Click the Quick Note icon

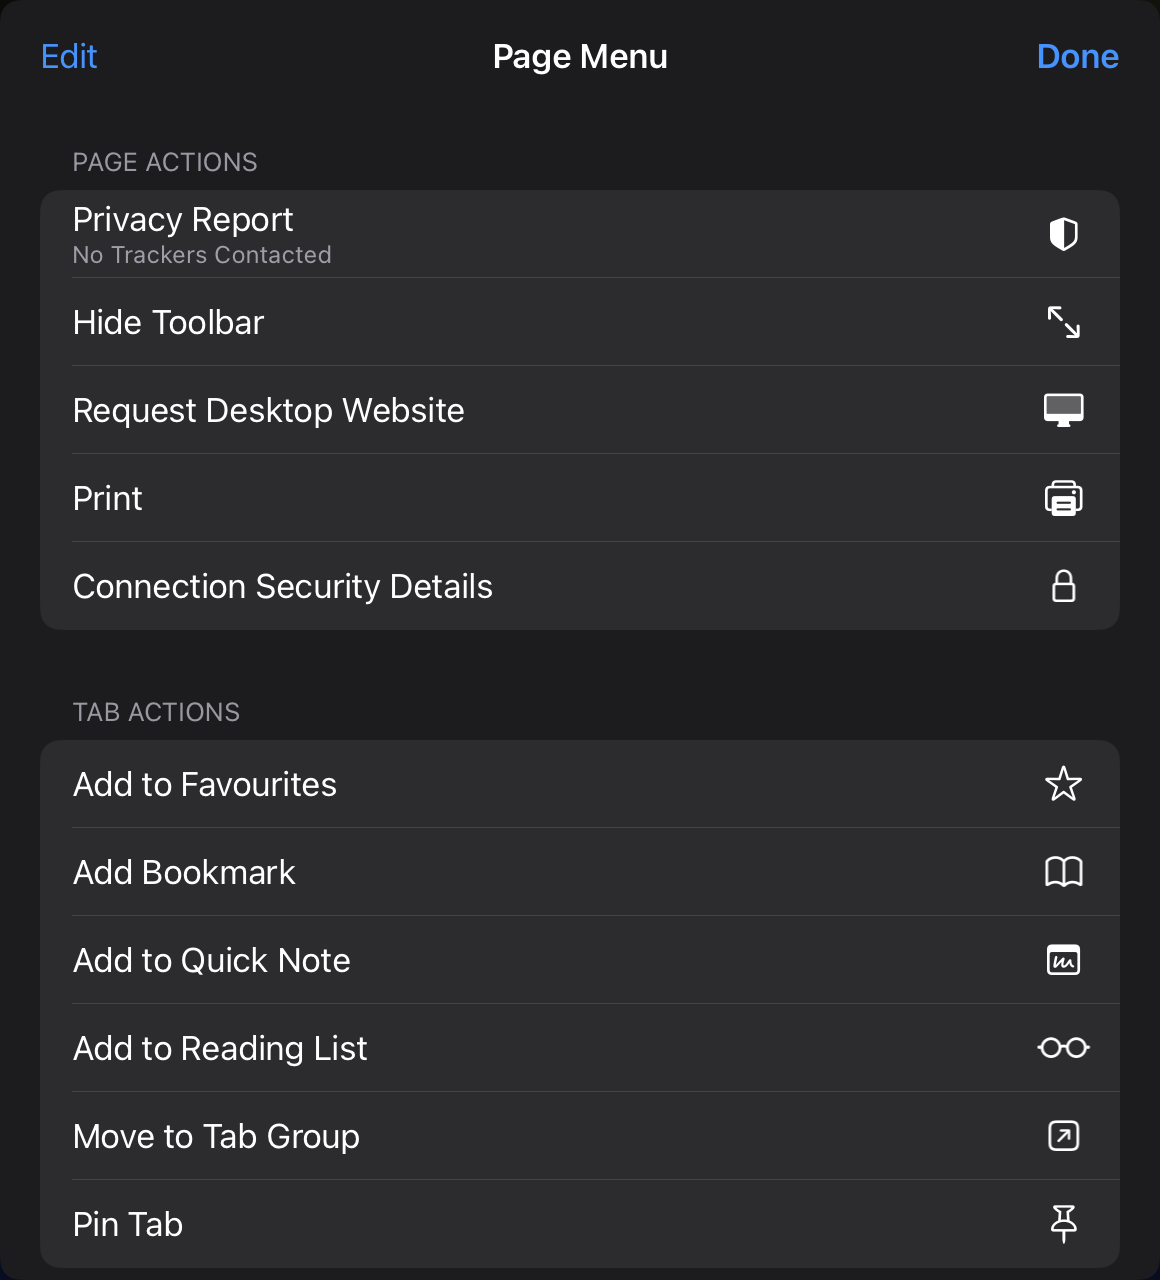[1063, 960]
